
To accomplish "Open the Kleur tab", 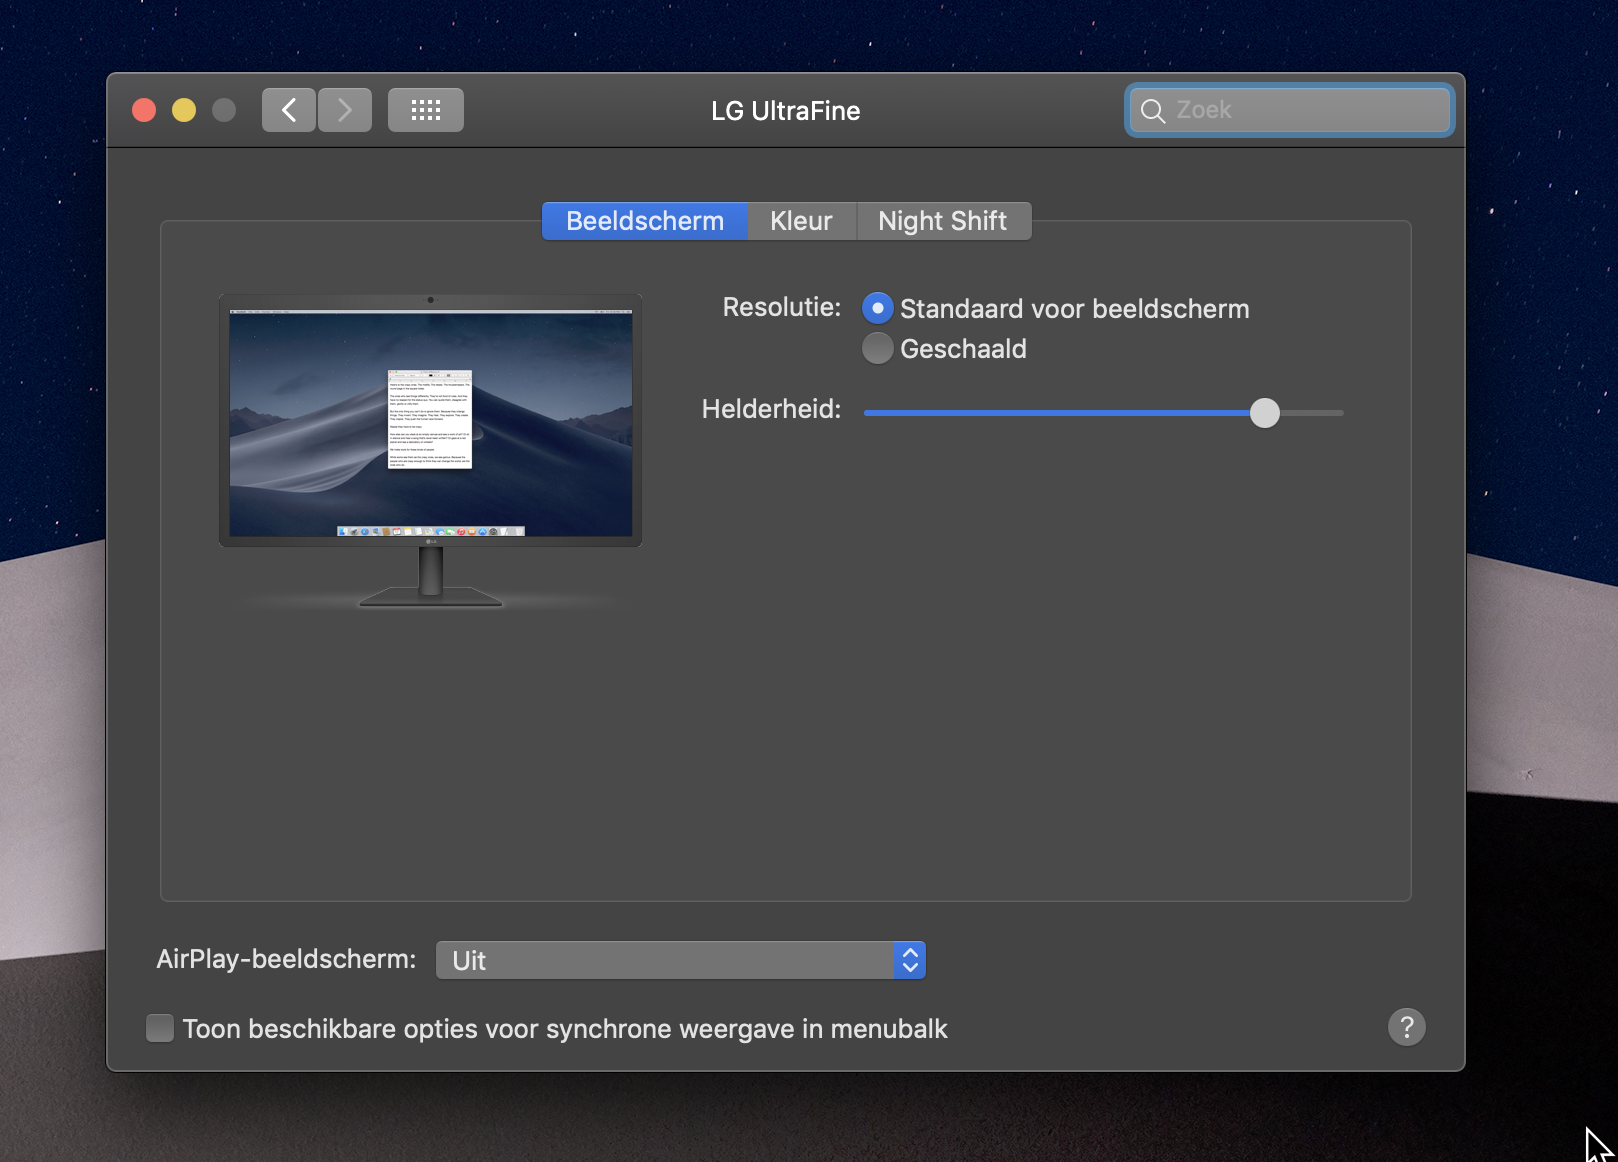I will point(801,221).
